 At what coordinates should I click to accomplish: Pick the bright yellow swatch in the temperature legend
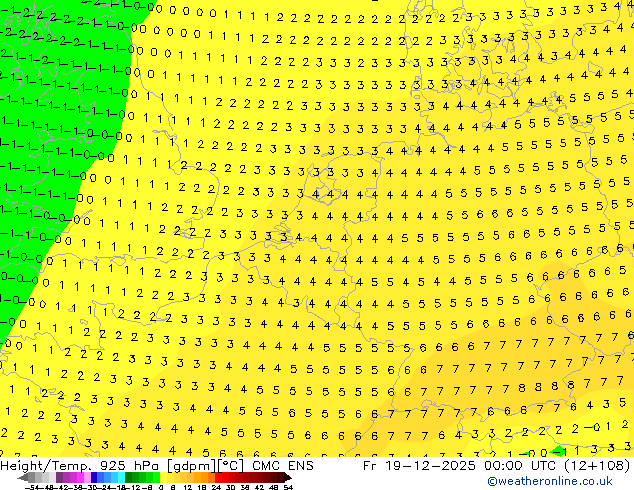point(163,478)
